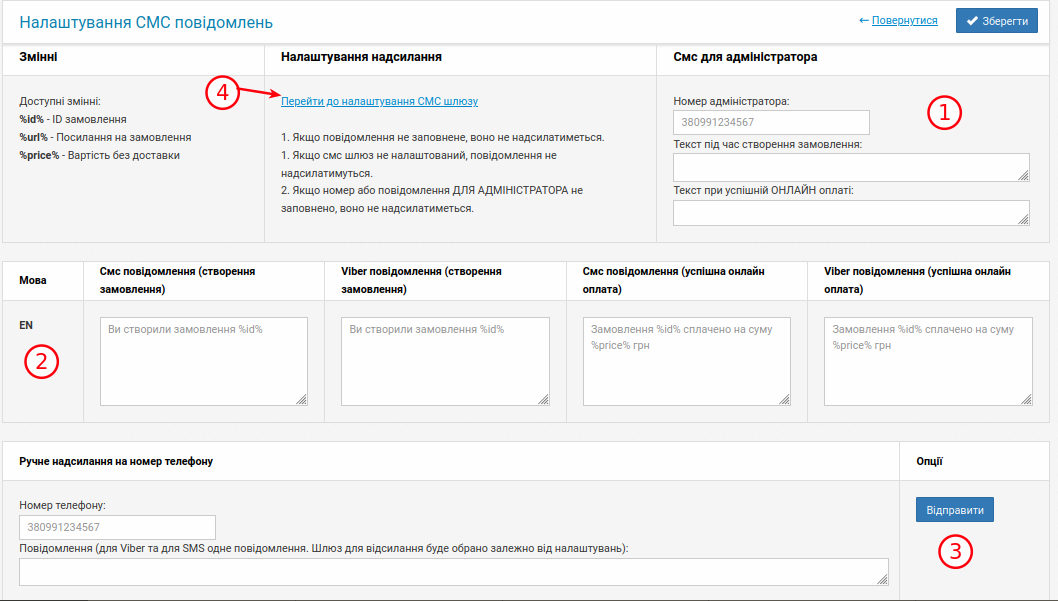The width and height of the screenshot is (1058, 601).
Task: Grab resize handle of EN Viber successful-payment textarea
Action: (1026, 399)
